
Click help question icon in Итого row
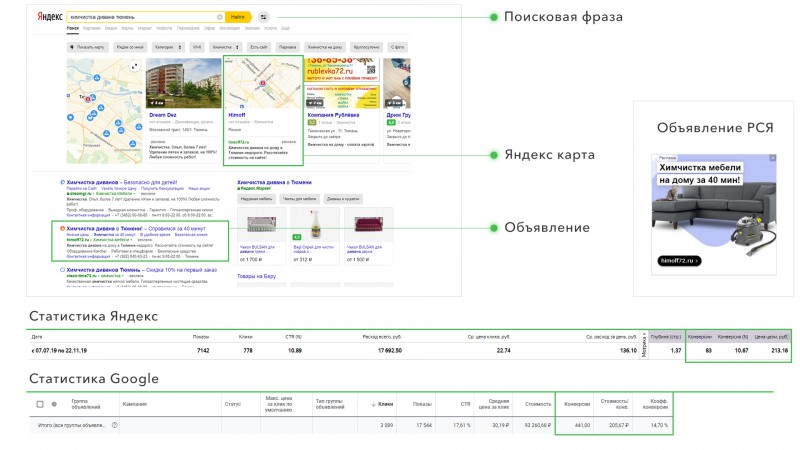114,425
